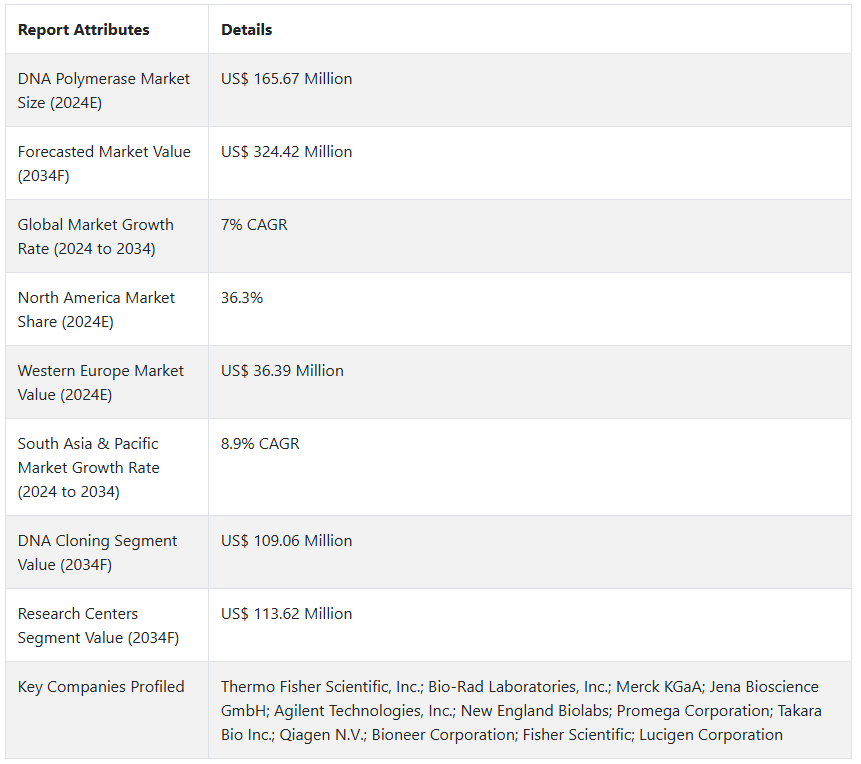This screenshot has height=764, width=861.
Task: Select the "North America Market Share (2024E)" label
Action: coord(96,310)
